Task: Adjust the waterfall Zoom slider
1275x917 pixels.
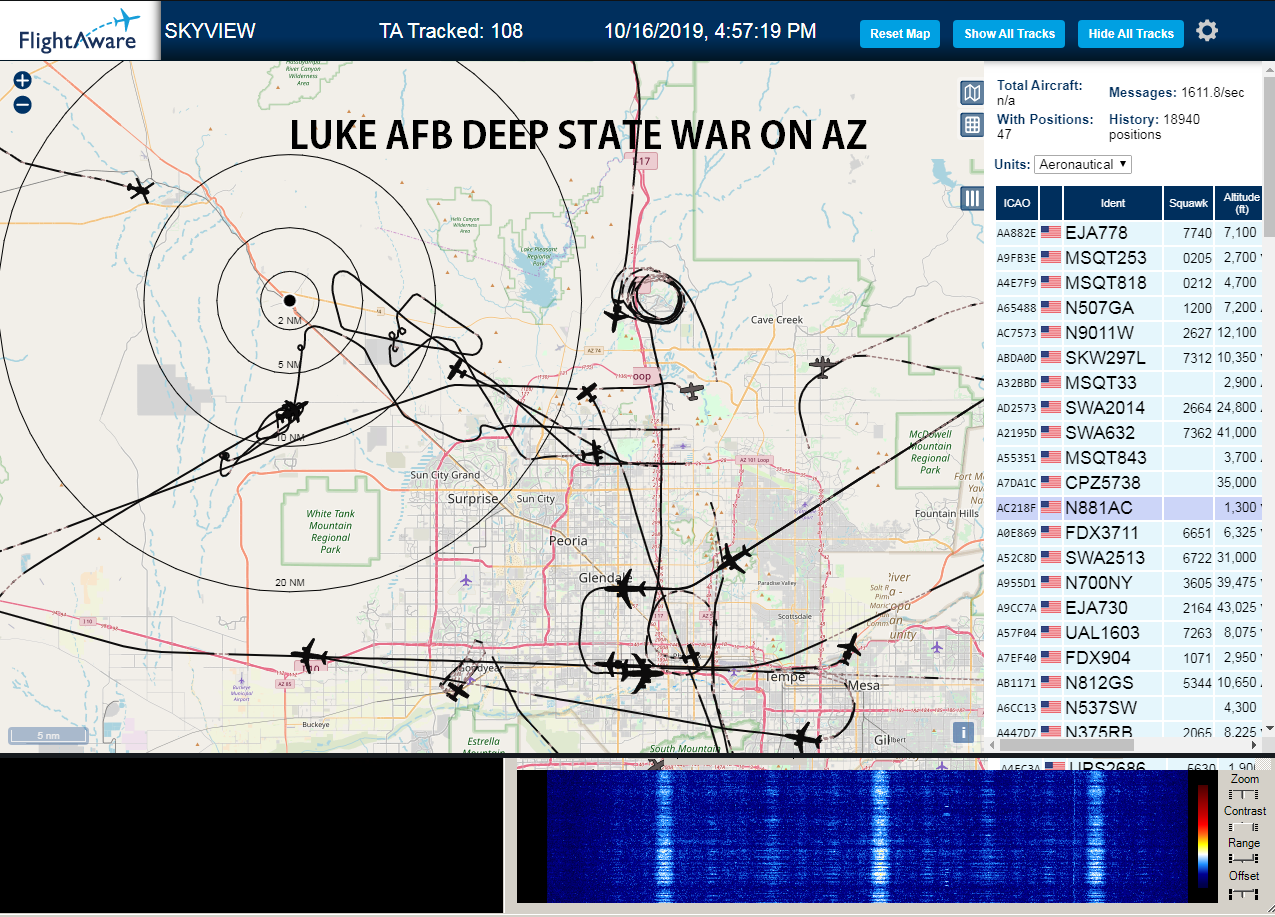Action: tap(1243, 793)
